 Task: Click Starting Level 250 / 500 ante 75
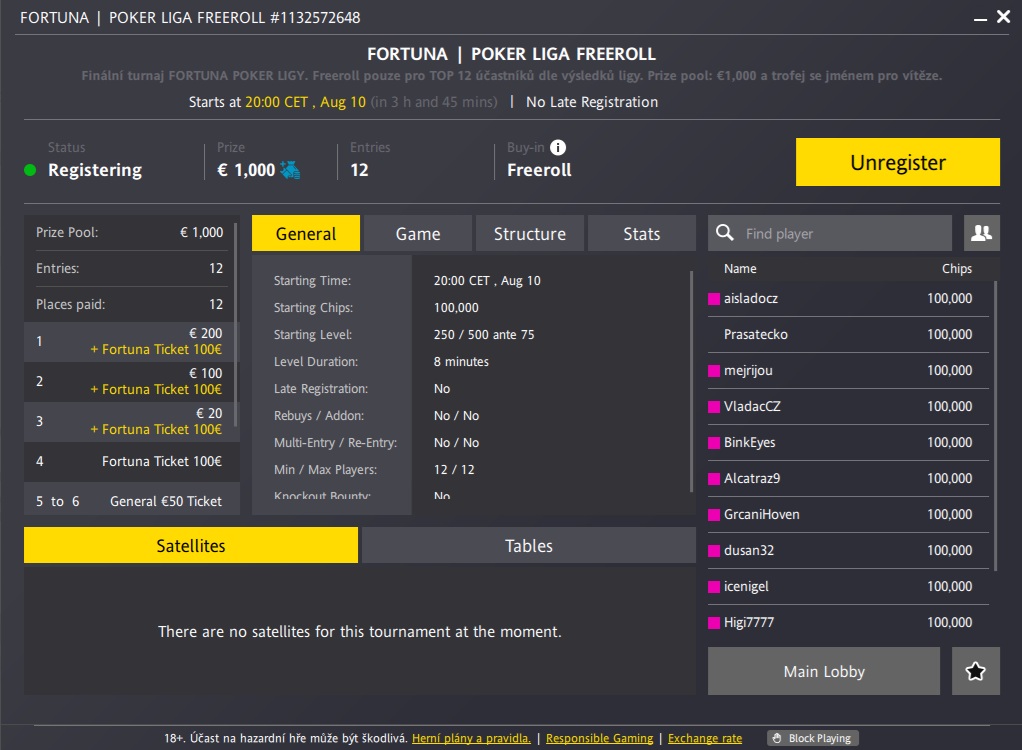[484, 334]
